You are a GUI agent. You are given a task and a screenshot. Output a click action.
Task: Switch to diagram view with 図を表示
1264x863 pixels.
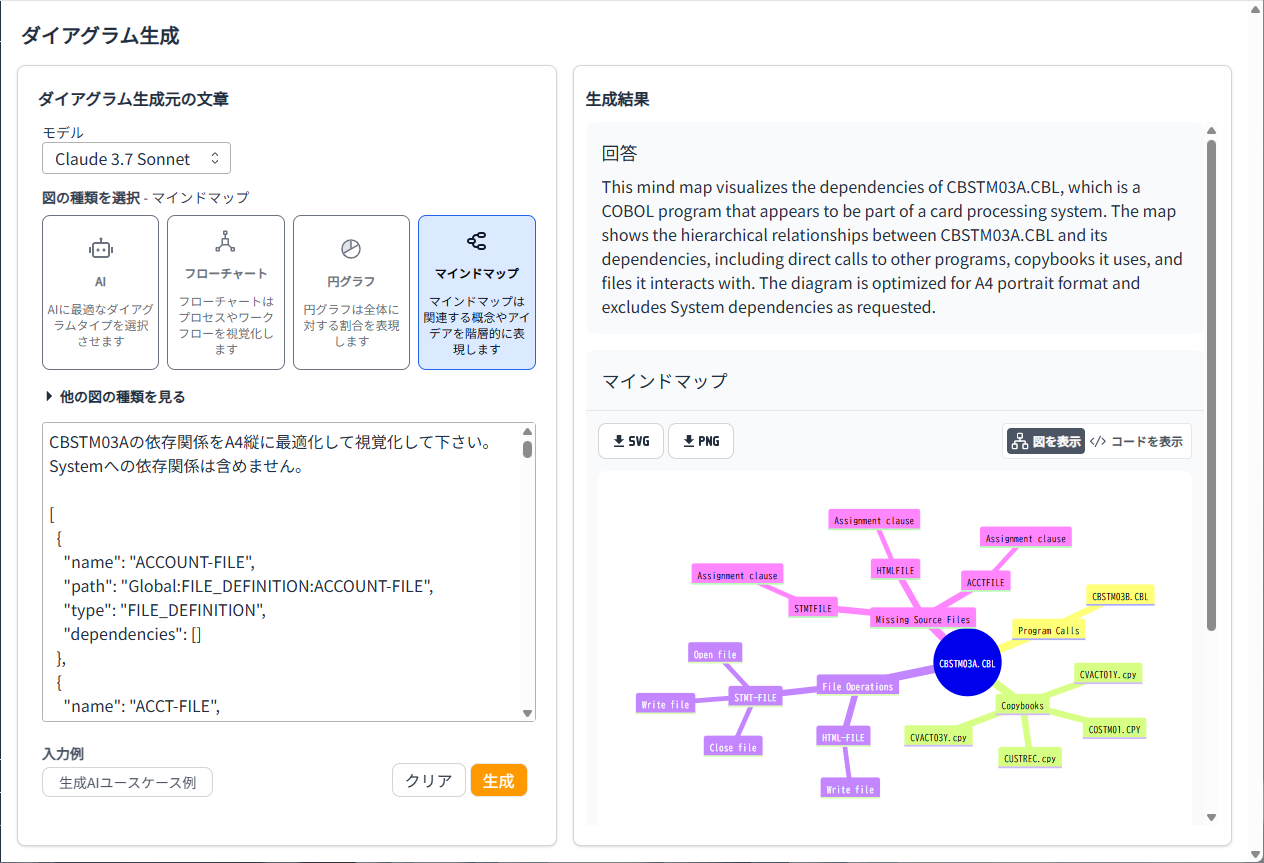[1046, 441]
